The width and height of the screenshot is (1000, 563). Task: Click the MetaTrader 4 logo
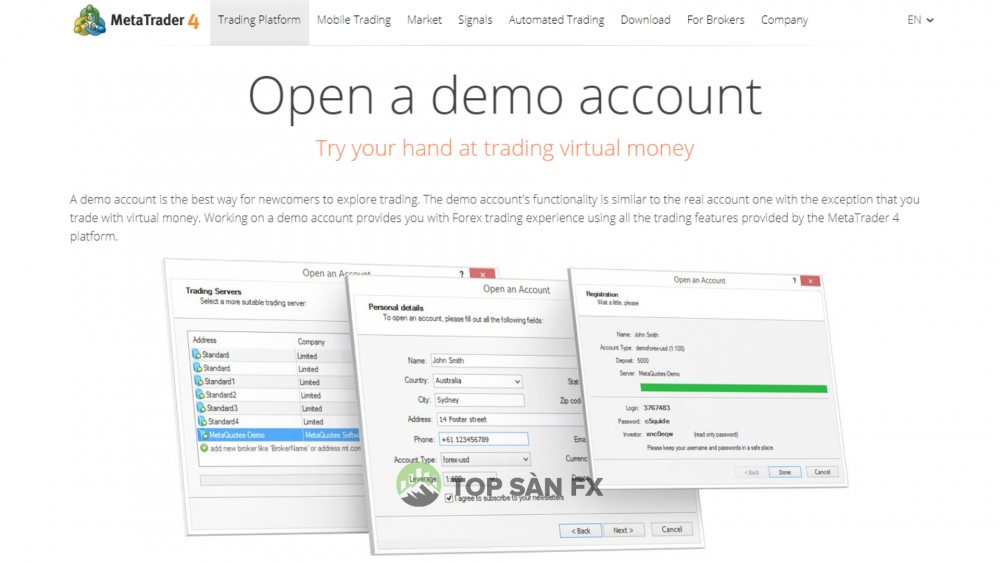136,20
